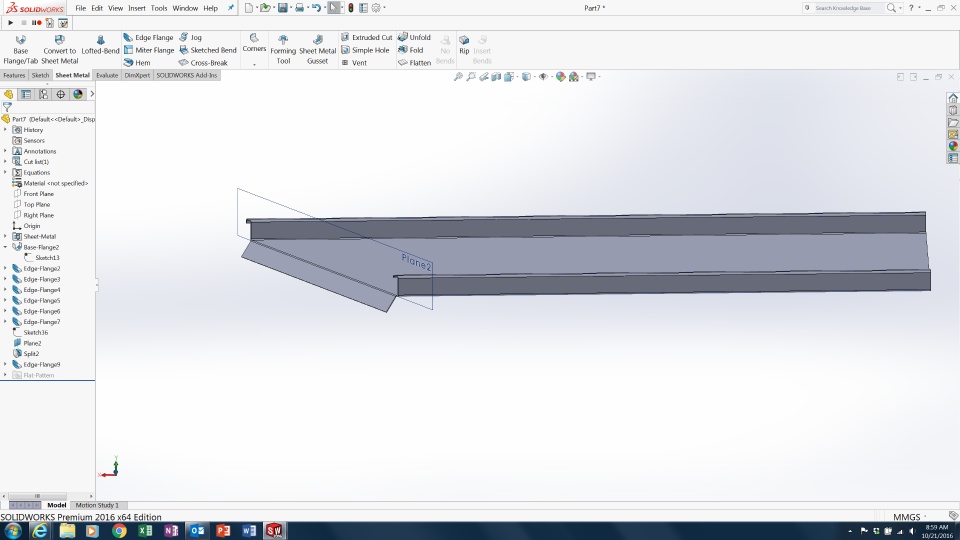
Task: Open the File menu
Action: 80,8
